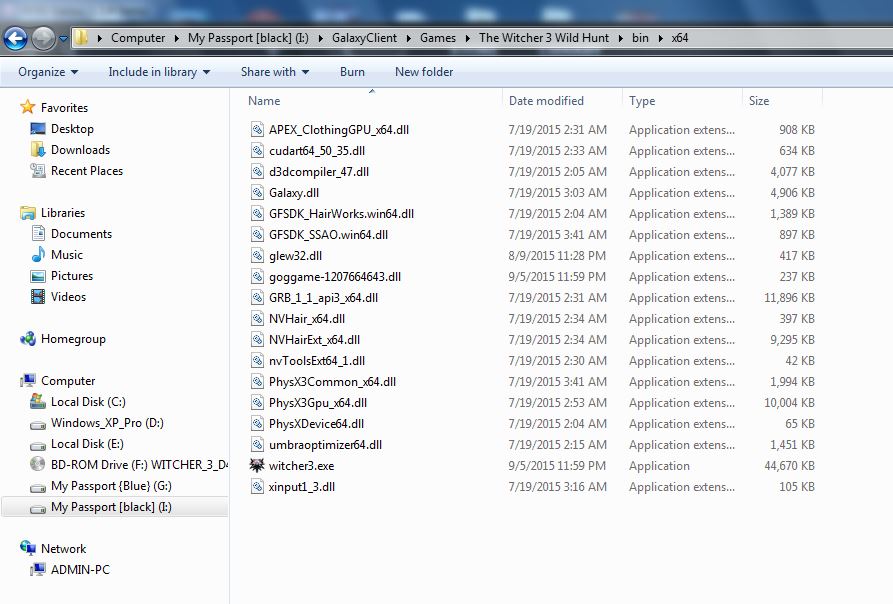Open the Organize menu
Screen dimensions: 893x604
click(x=48, y=72)
